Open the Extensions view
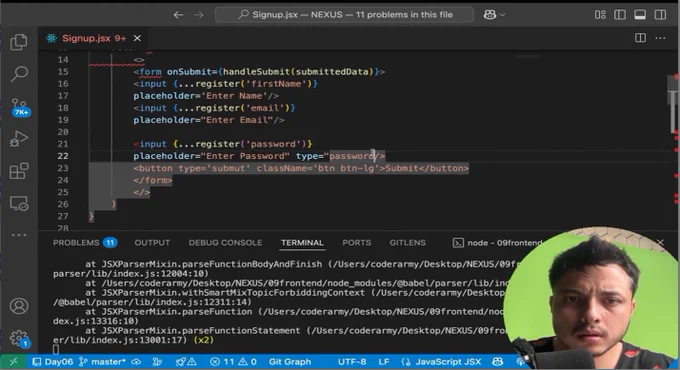Screen dimensions: 680x370 point(19,171)
